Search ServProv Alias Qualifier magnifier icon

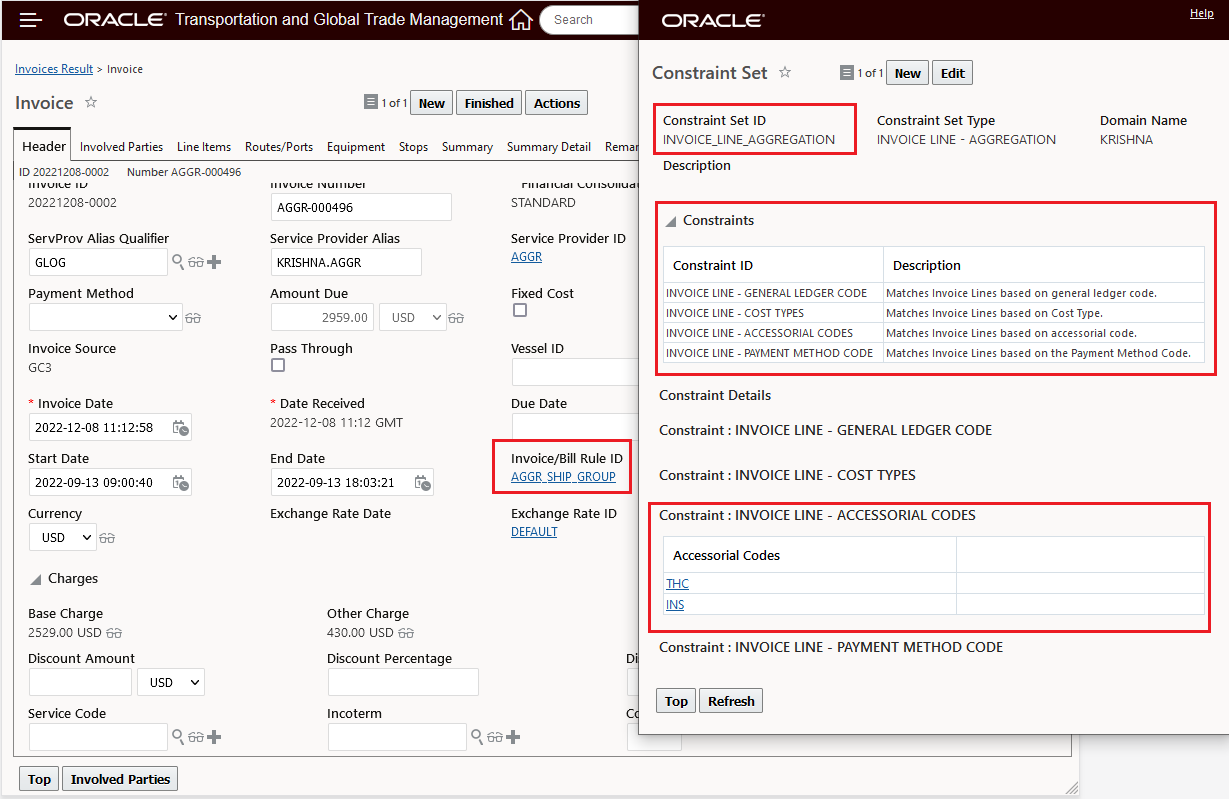[x=178, y=262]
